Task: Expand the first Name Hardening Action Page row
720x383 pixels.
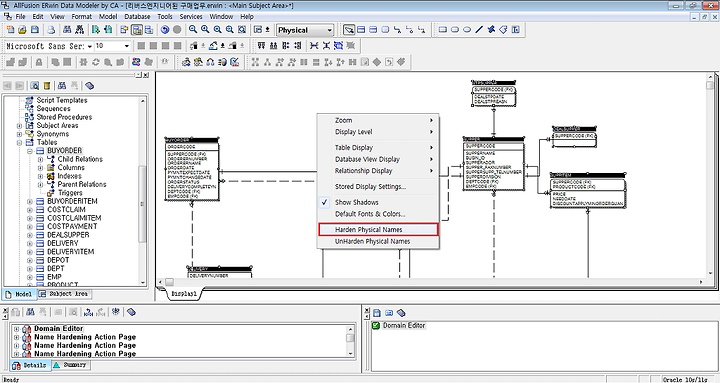Action: click(x=17, y=337)
